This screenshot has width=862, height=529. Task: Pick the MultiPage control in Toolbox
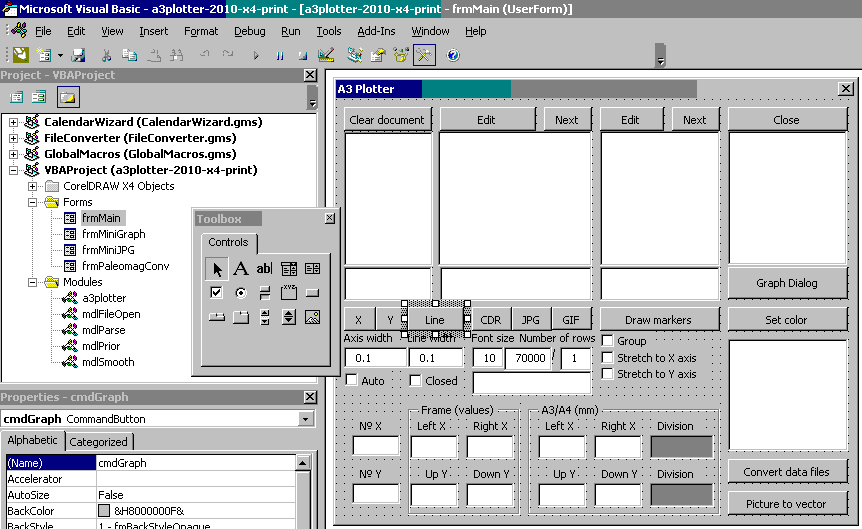tap(240, 317)
